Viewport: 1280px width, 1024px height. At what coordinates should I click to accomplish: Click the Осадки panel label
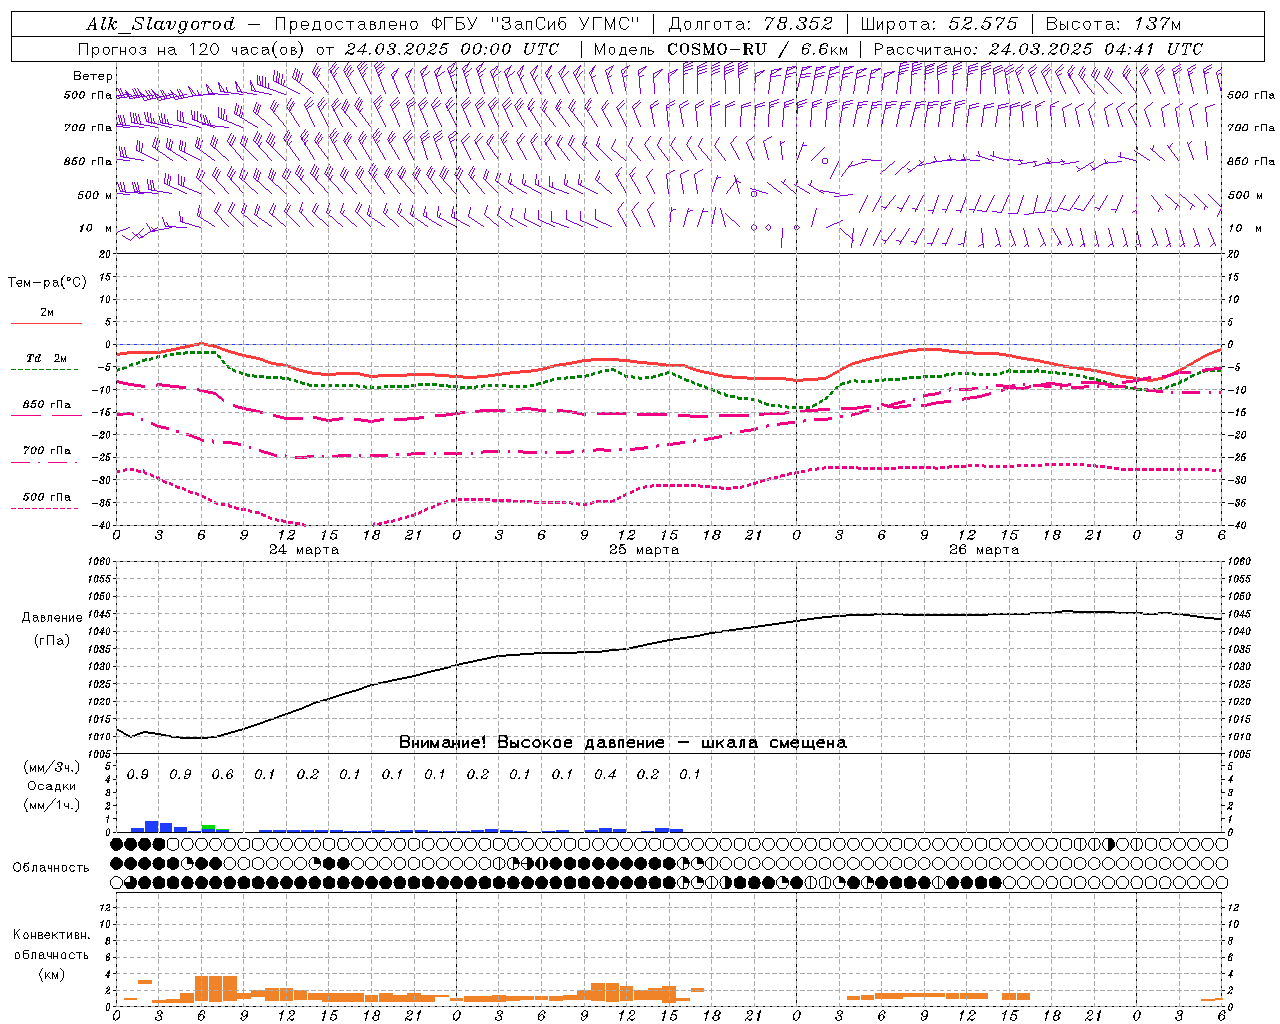pos(51,786)
